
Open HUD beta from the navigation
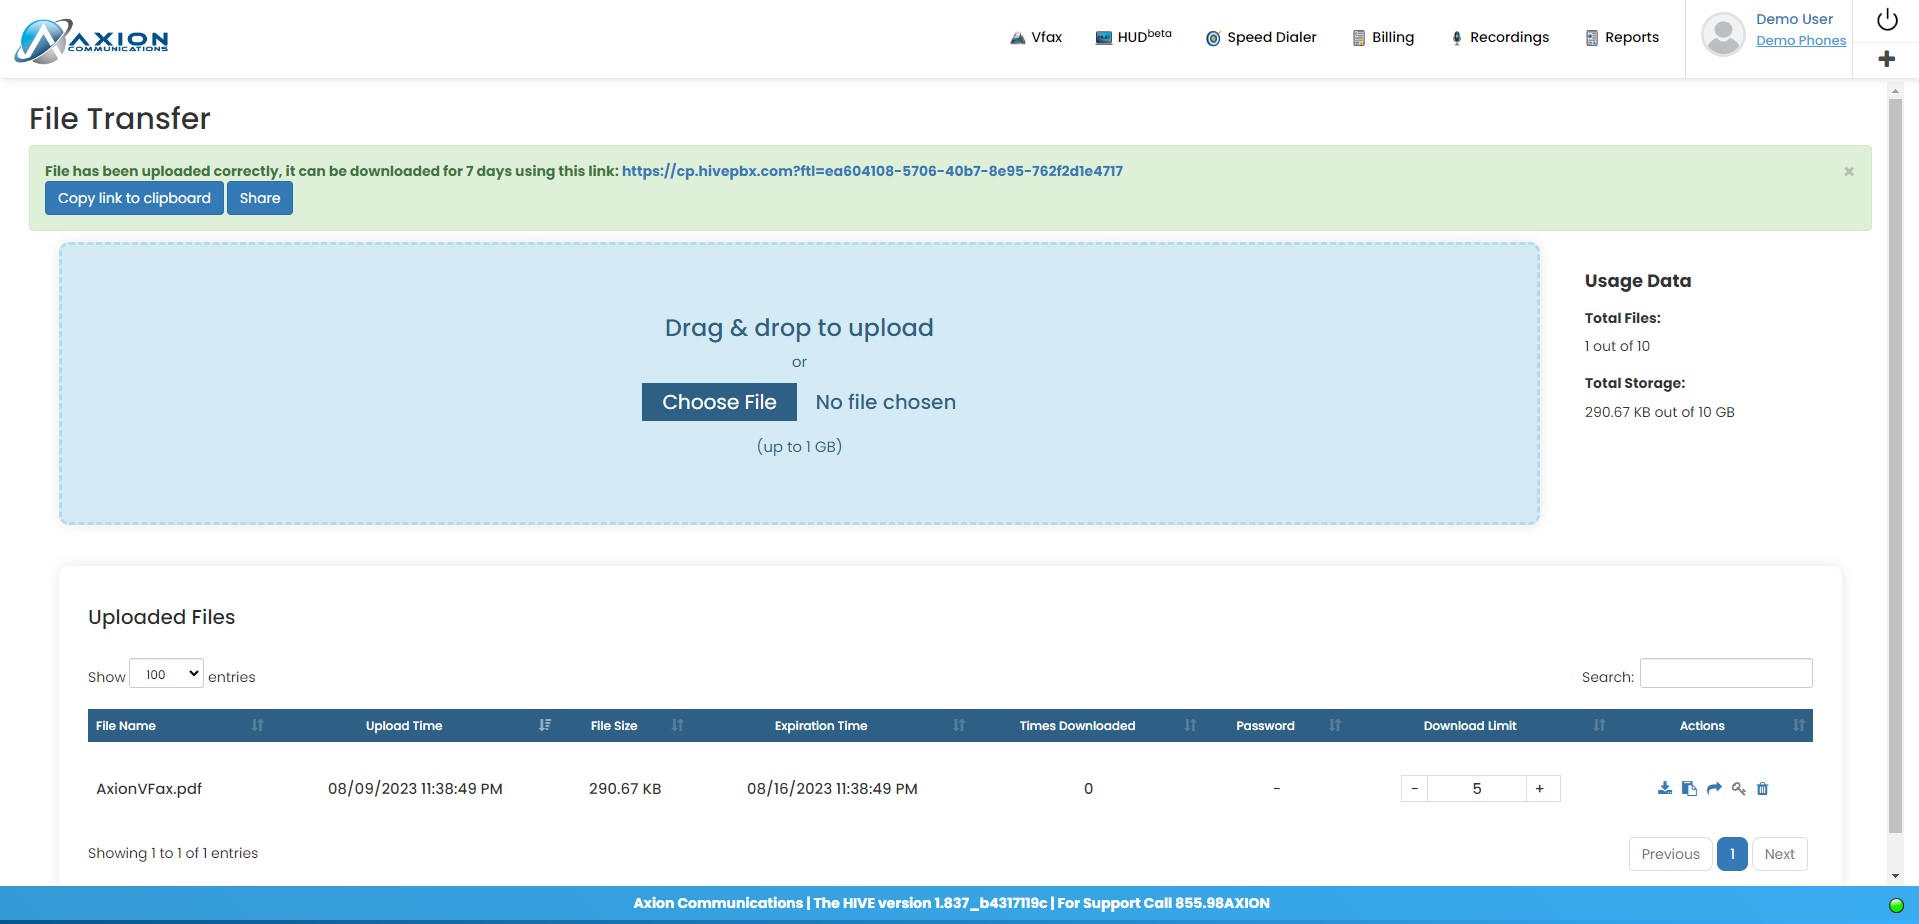pyautogui.click(x=1131, y=37)
